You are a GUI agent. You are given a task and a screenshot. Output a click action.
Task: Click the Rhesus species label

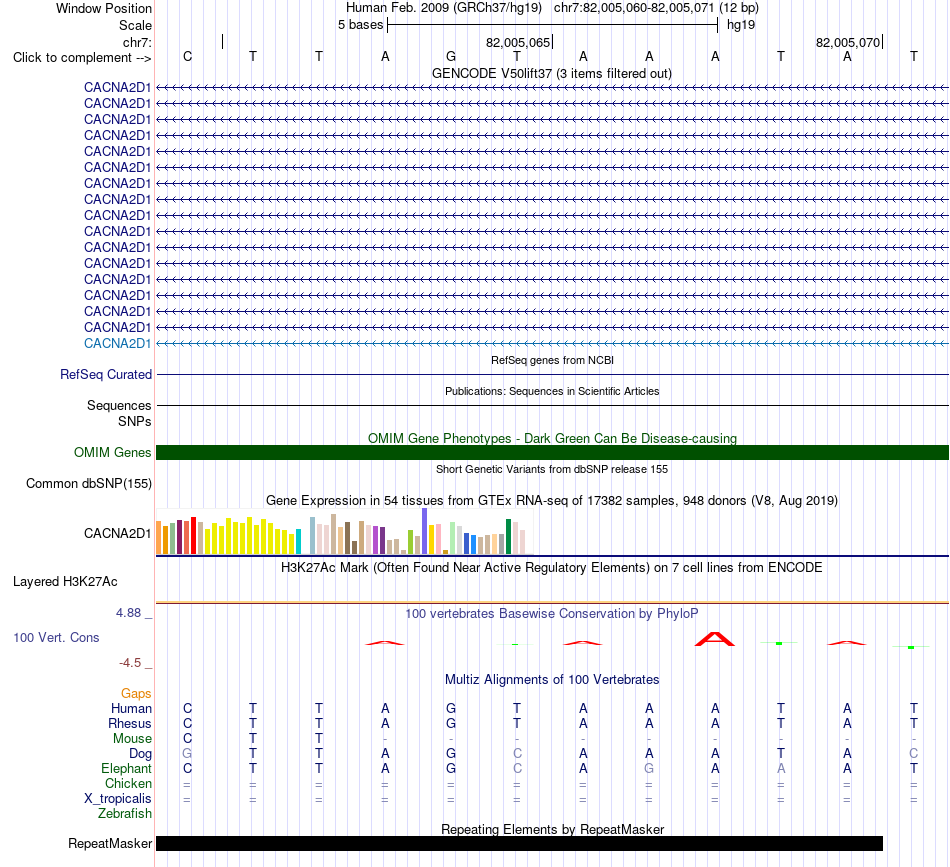(x=130, y=723)
